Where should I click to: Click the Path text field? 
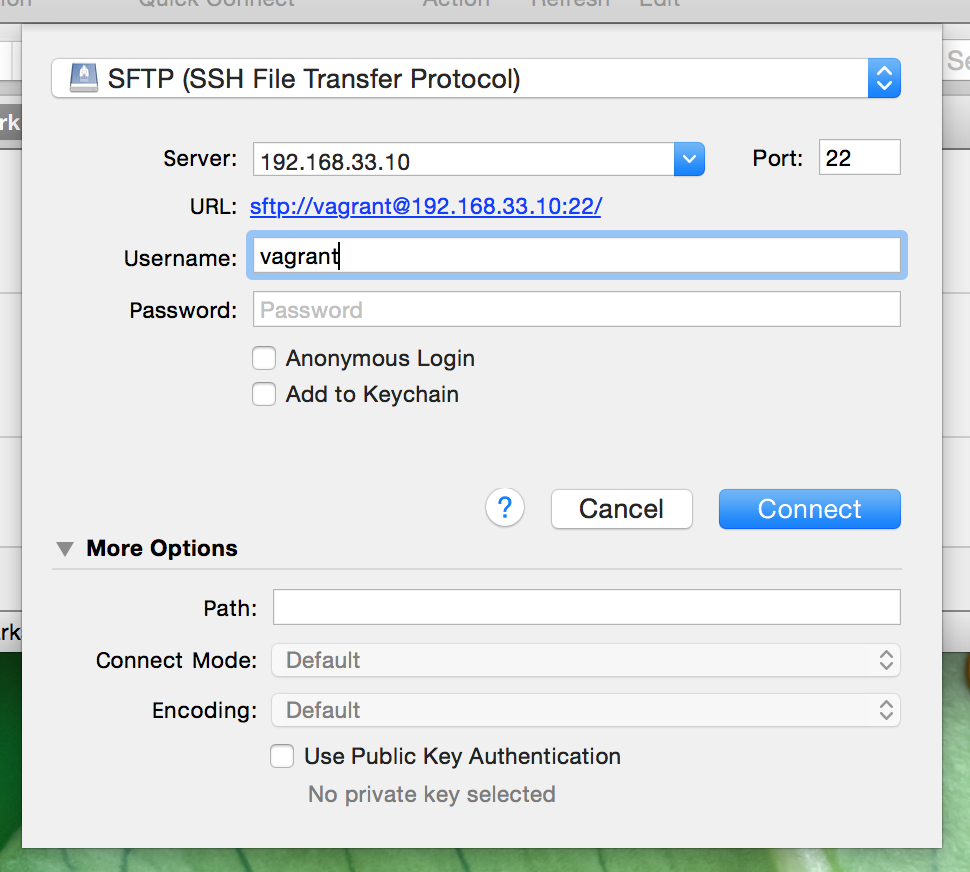coord(586,607)
